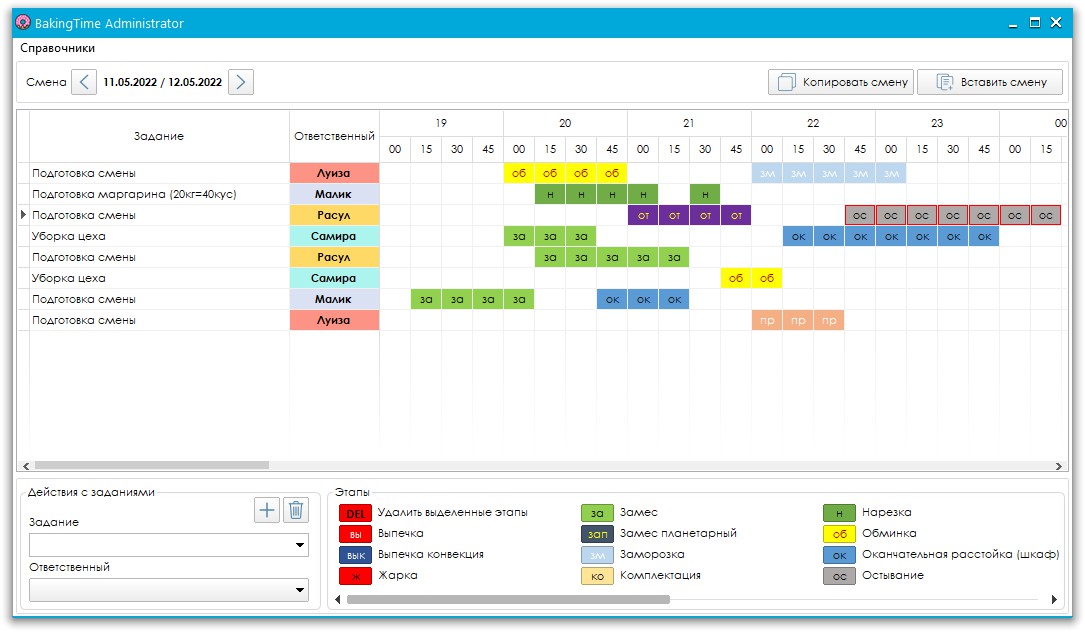Choose the Обминка stage swatch
The height and width of the screenshot is (632, 1085).
839,534
